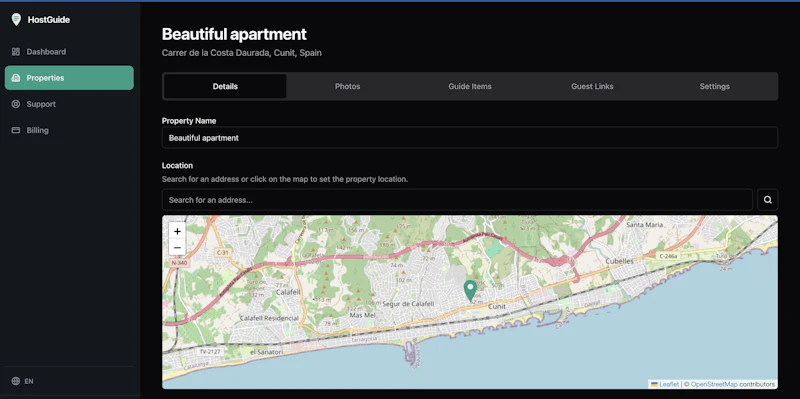Click into the Property Name field
800x399 pixels.
coord(470,138)
